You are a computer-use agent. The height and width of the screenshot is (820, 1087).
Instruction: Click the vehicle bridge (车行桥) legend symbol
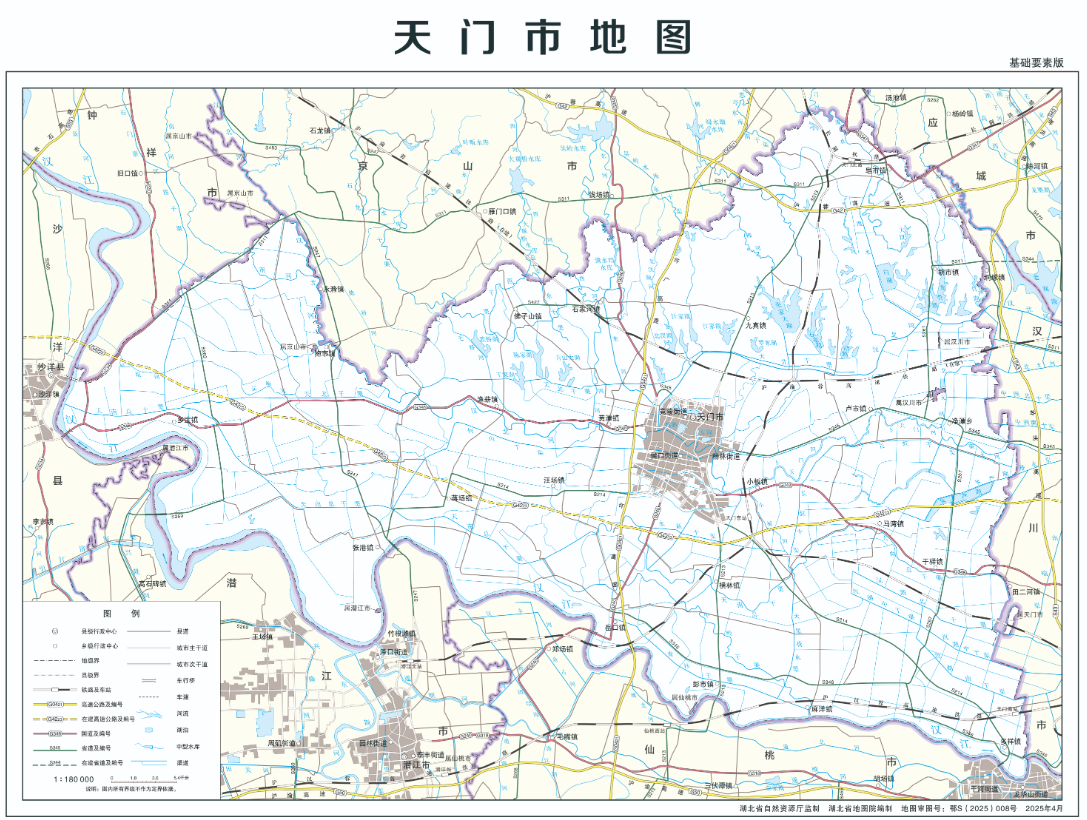[x=149, y=681]
